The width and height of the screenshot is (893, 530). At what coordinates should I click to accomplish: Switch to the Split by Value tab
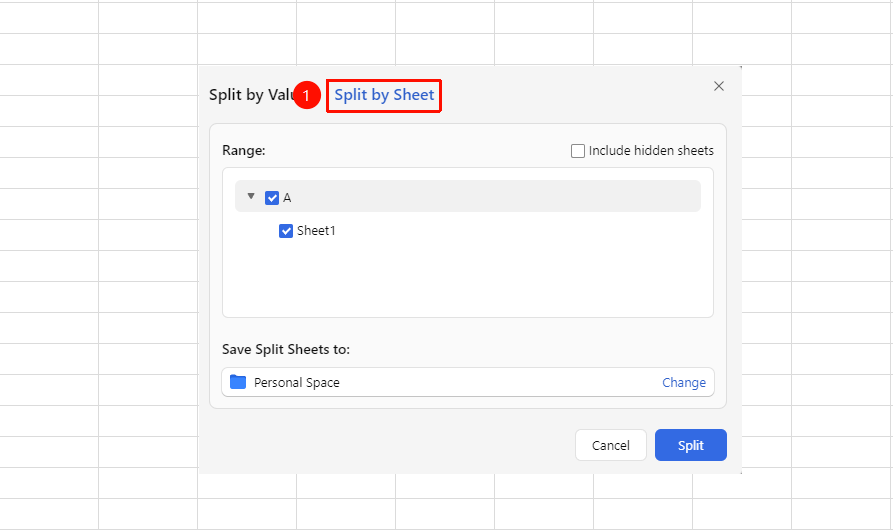pos(251,95)
